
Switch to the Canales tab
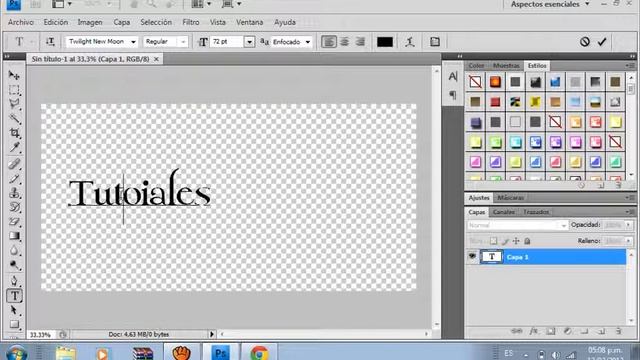pos(504,212)
